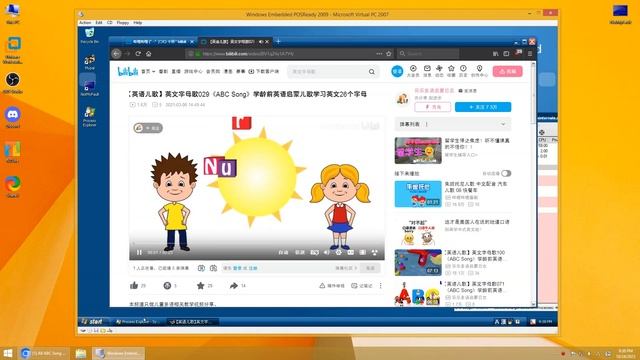Click the uploader avatar
The width and height of the screenshot is (640, 360).
click(402, 98)
